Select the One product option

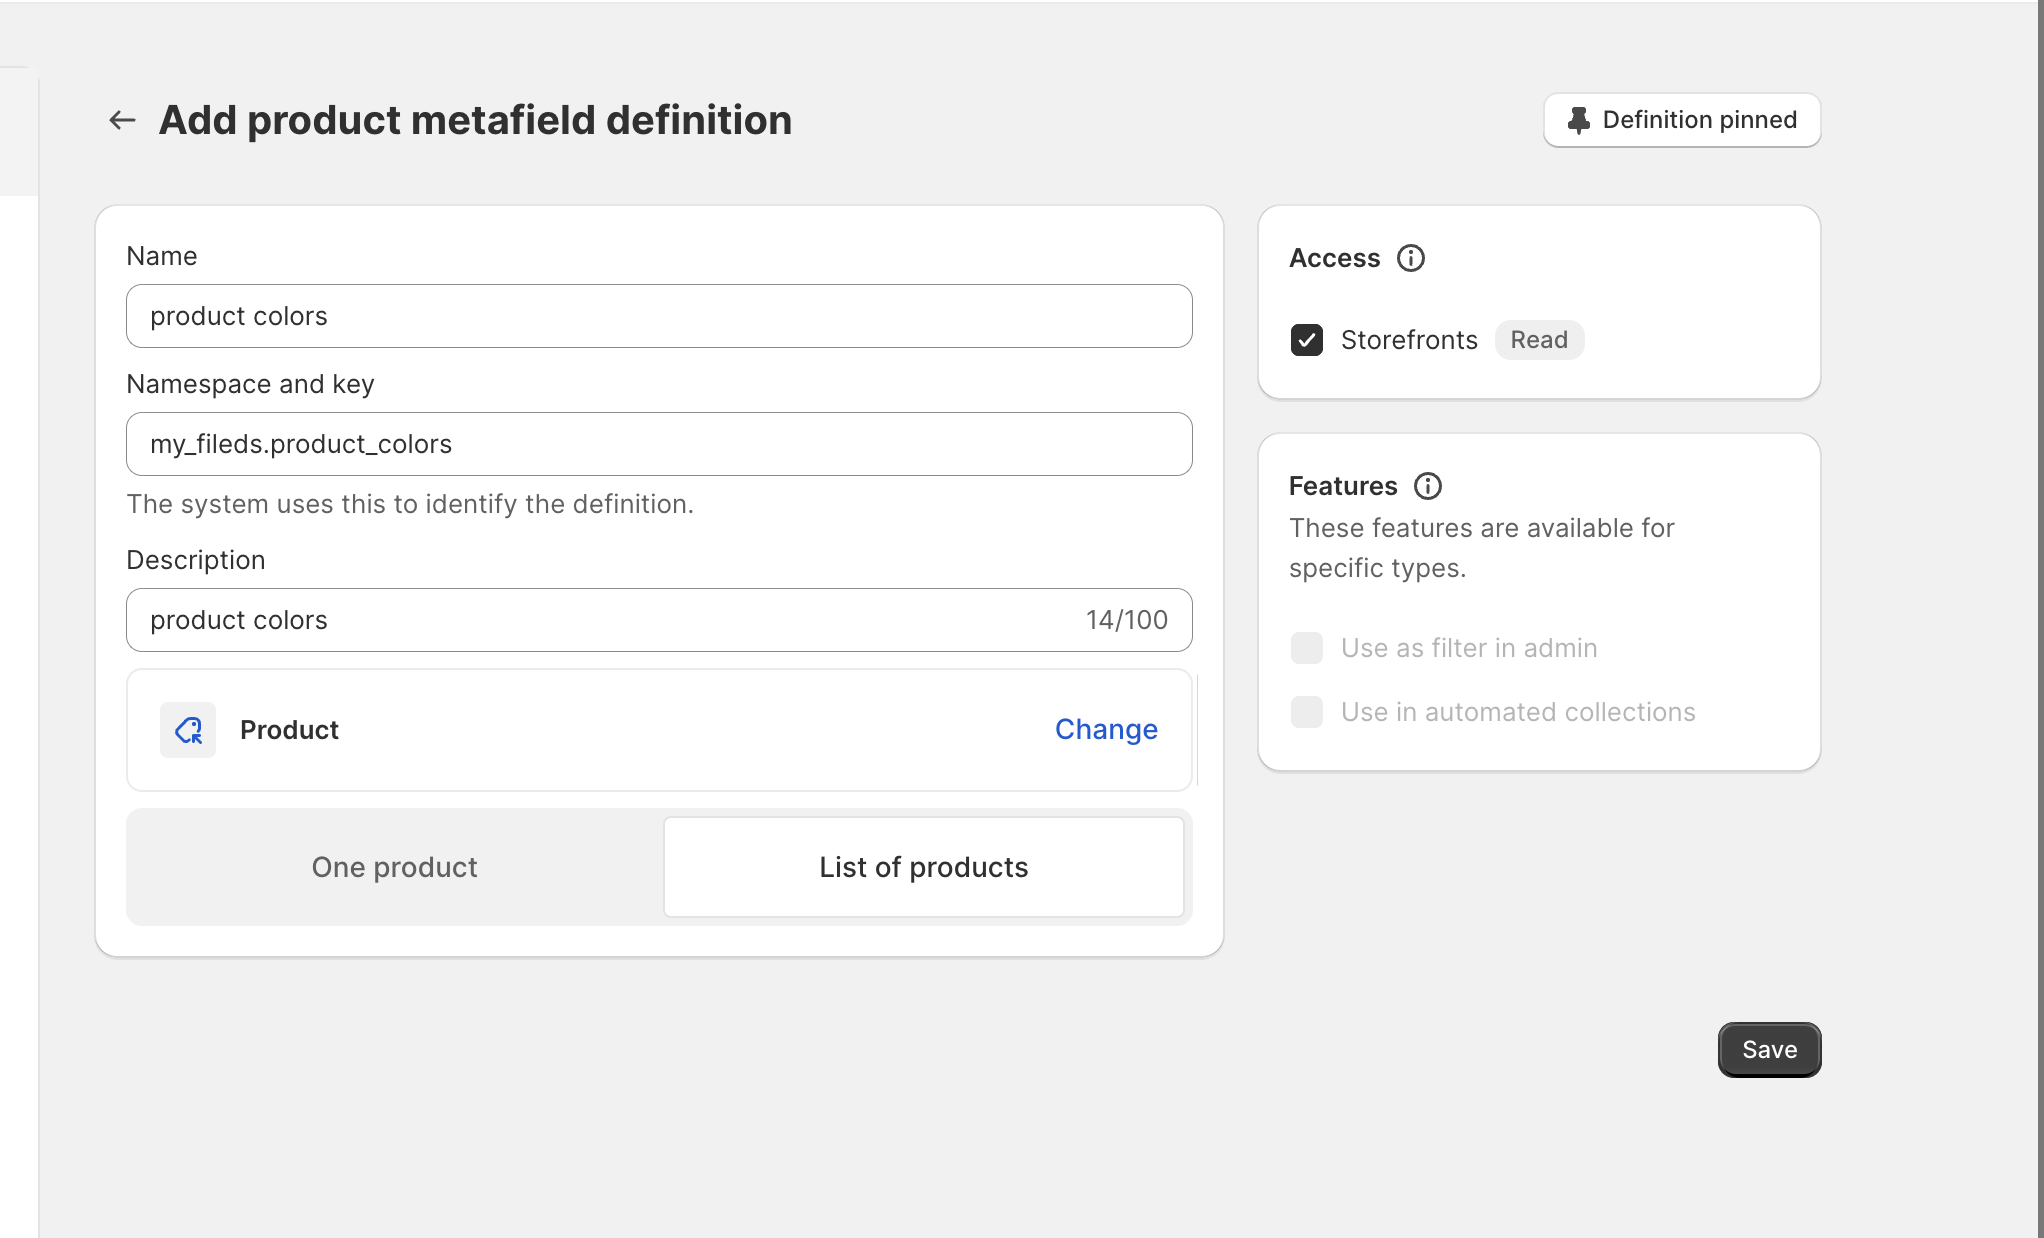394,867
